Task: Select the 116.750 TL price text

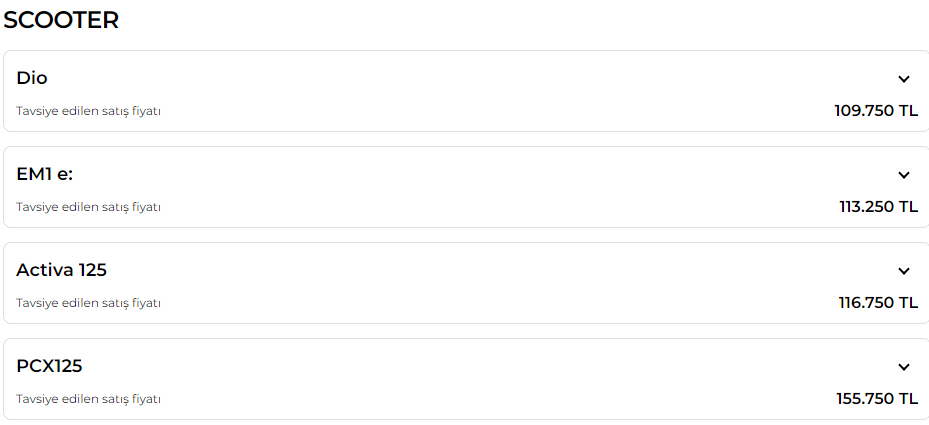Action: (879, 303)
